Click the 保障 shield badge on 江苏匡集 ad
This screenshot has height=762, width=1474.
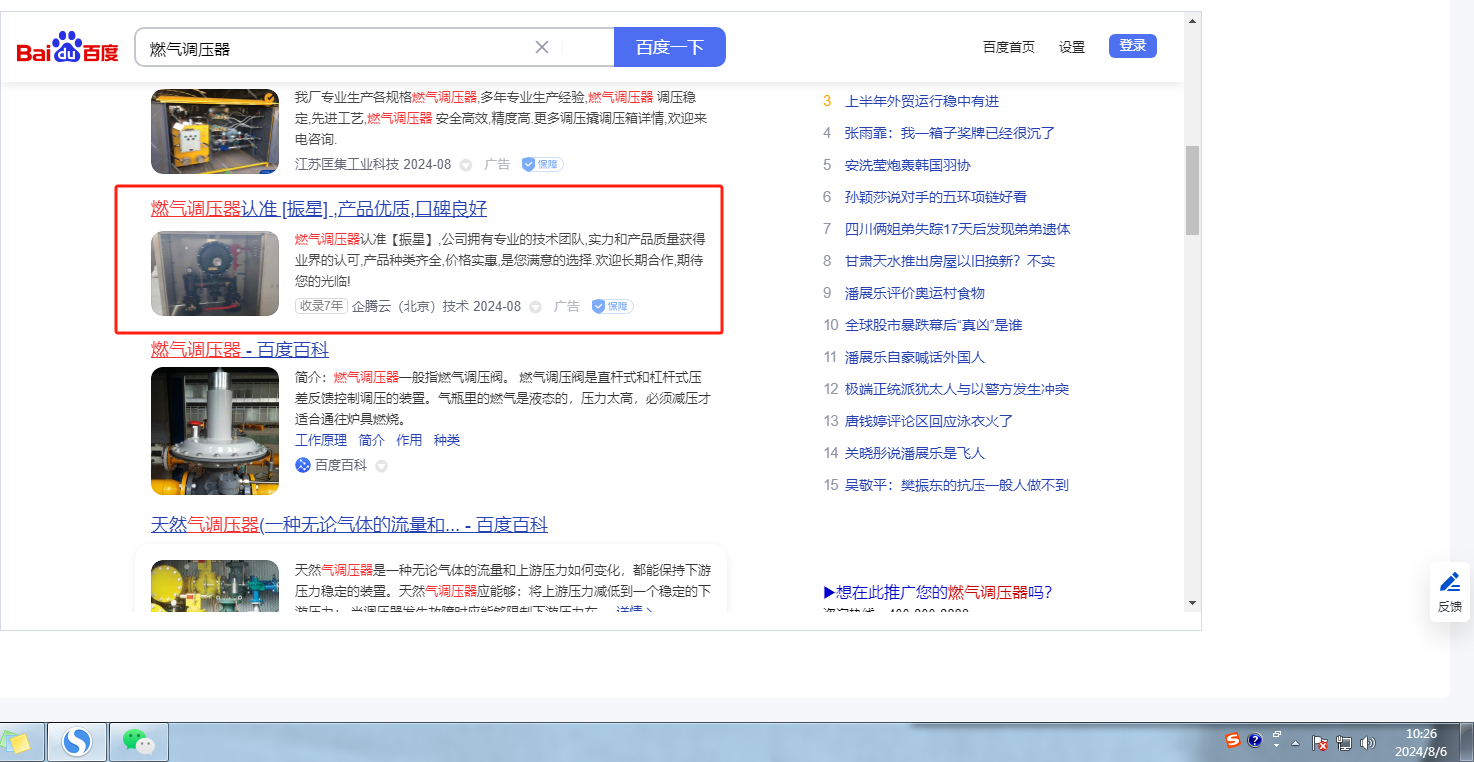tap(542, 164)
